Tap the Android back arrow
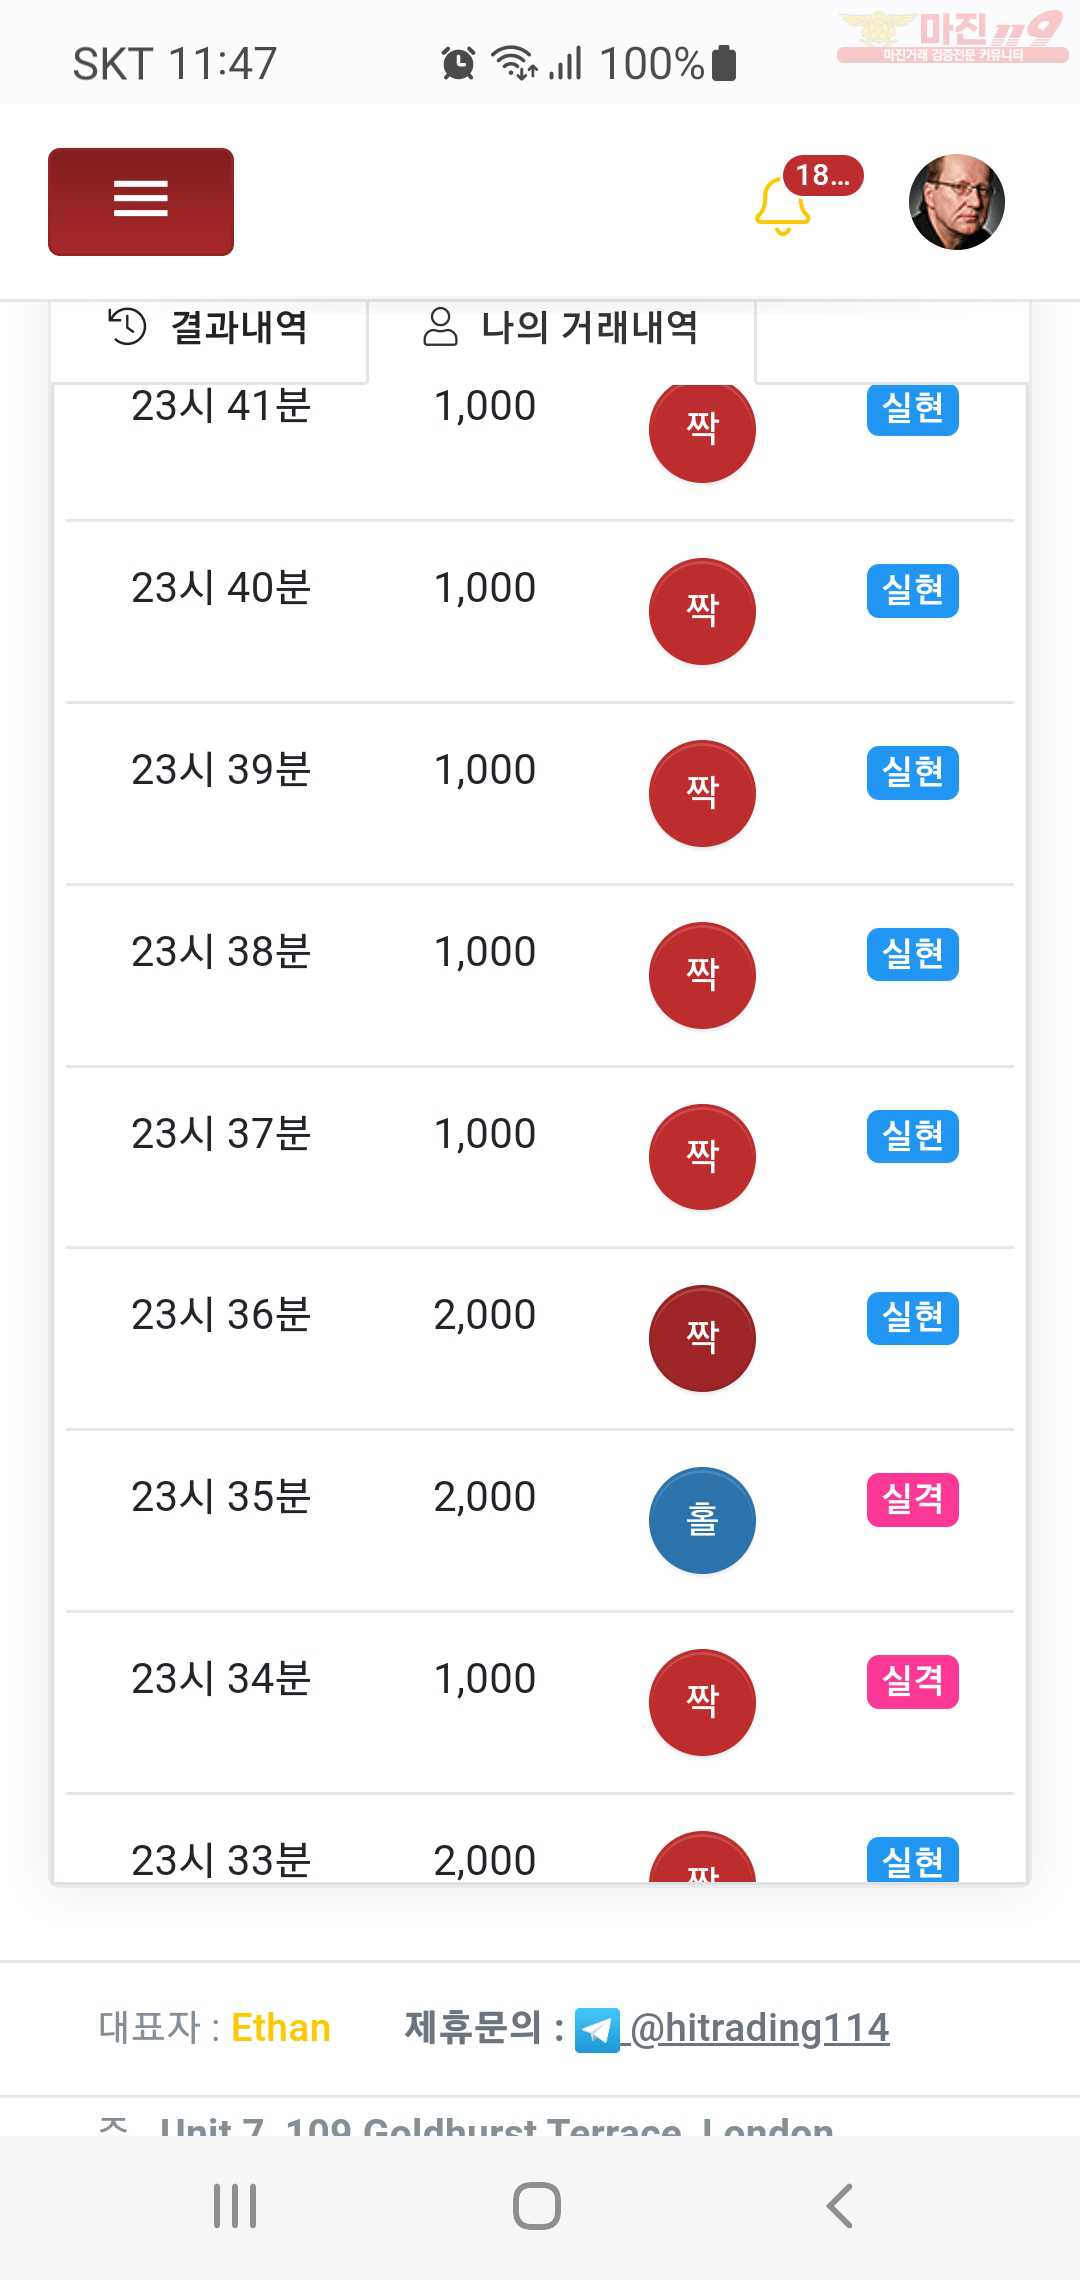The height and width of the screenshot is (2280, 1080). [x=840, y=2206]
